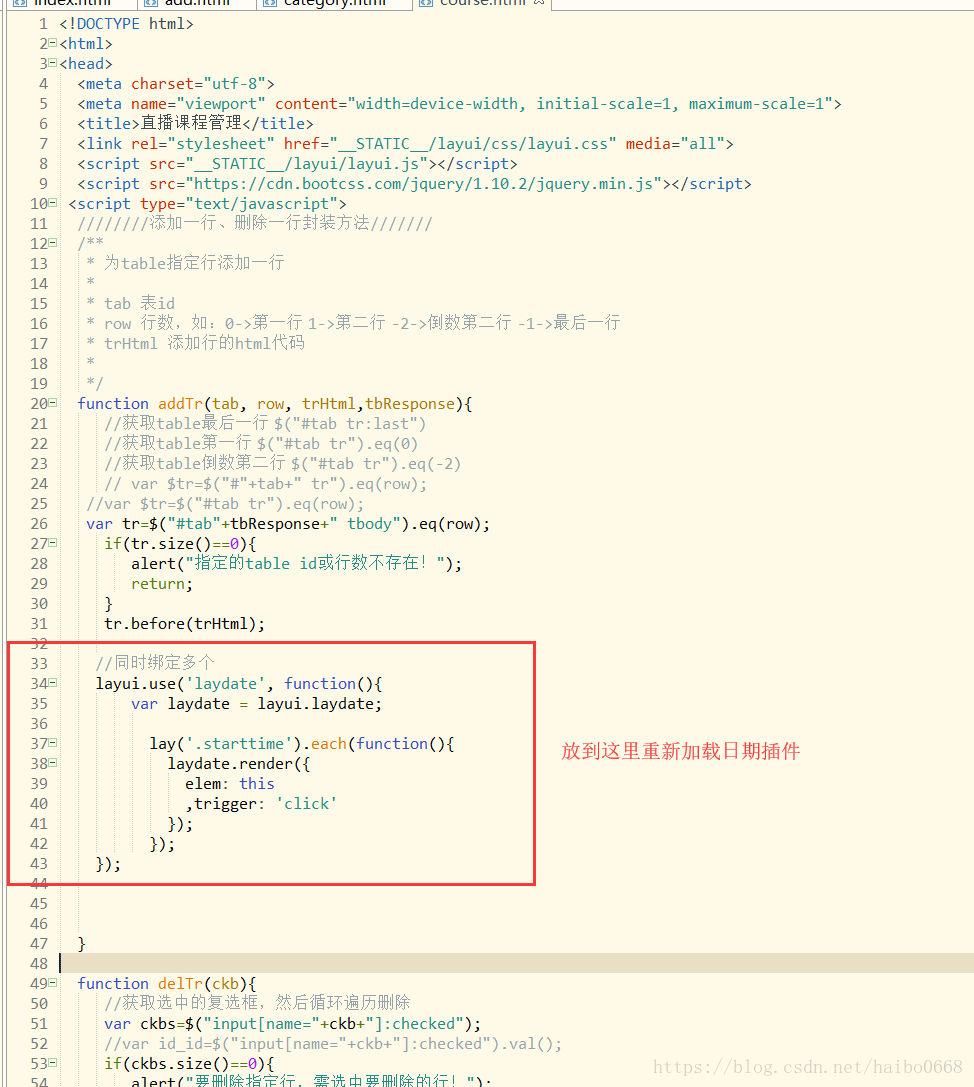The height and width of the screenshot is (1087, 974).
Task: Click the '//var id_id=' comment on line 52
Action: pyautogui.click(x=333, y=1044)
